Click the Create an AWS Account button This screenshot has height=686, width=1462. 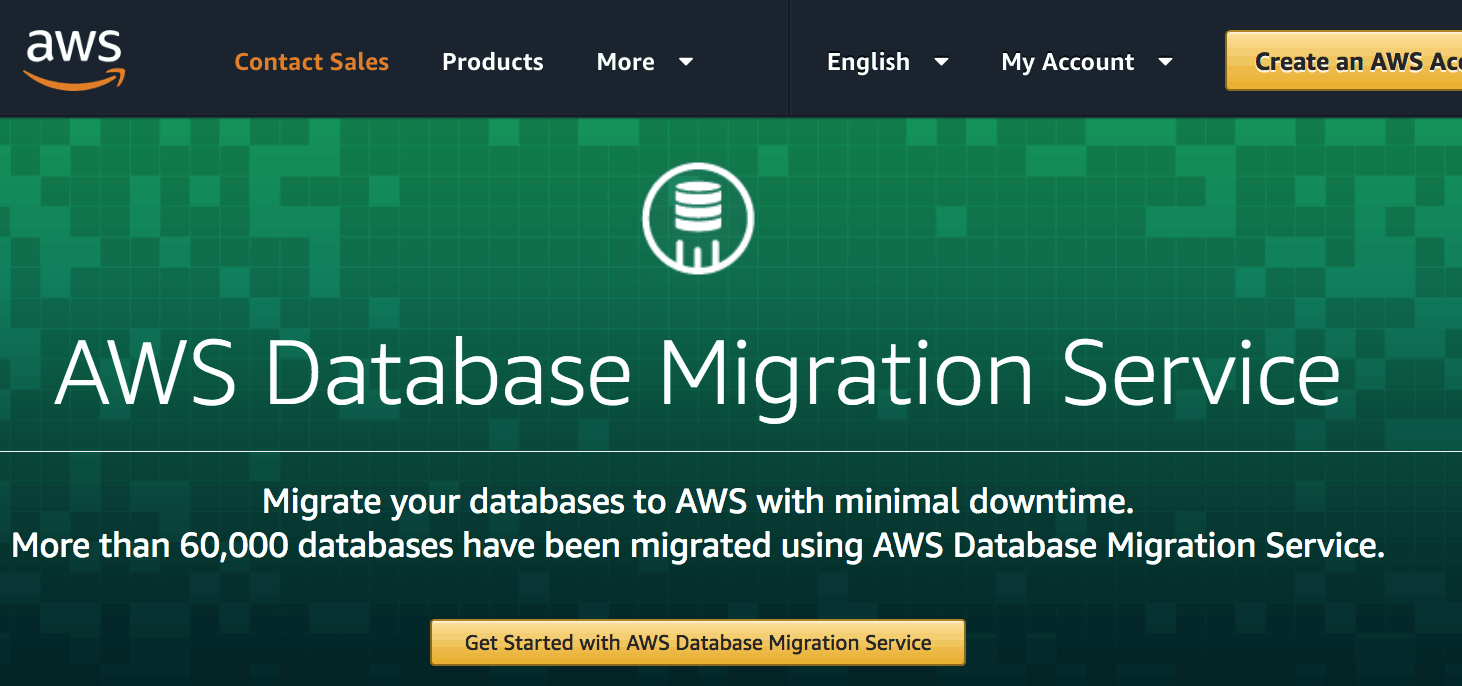coord(1344,61)
